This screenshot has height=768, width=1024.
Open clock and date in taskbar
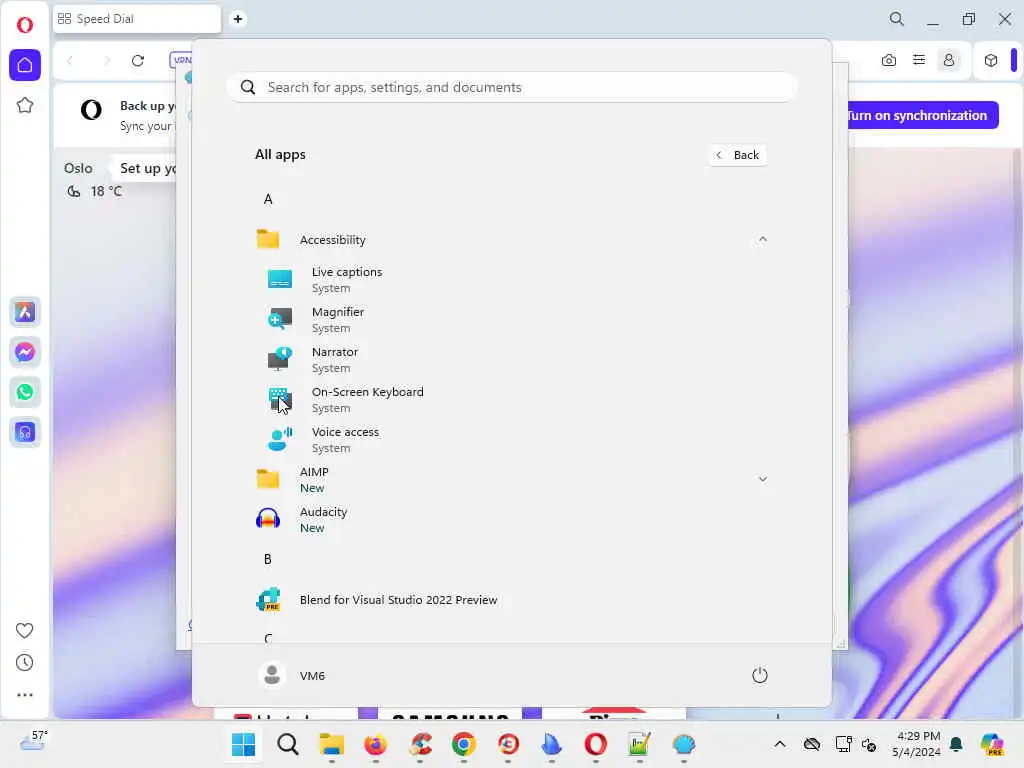point(916,744)
